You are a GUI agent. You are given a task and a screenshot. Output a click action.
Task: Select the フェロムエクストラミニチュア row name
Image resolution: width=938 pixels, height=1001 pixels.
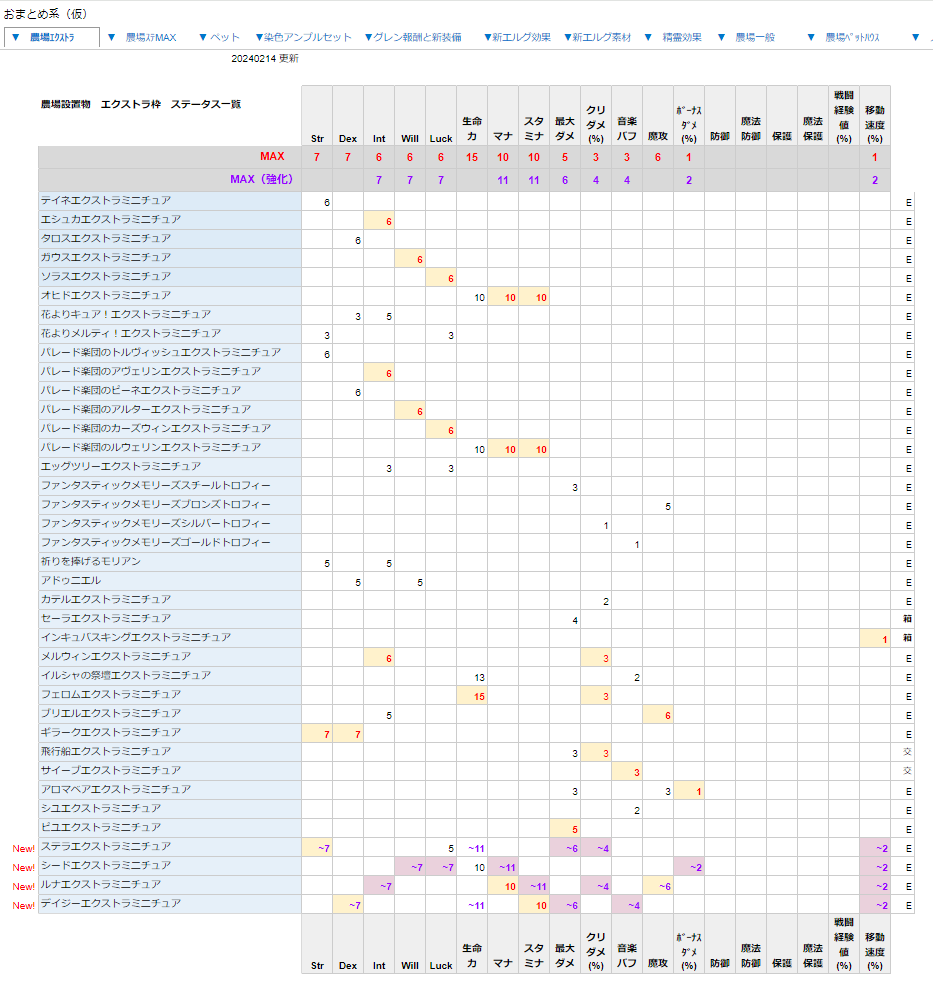tap(111, 695)
